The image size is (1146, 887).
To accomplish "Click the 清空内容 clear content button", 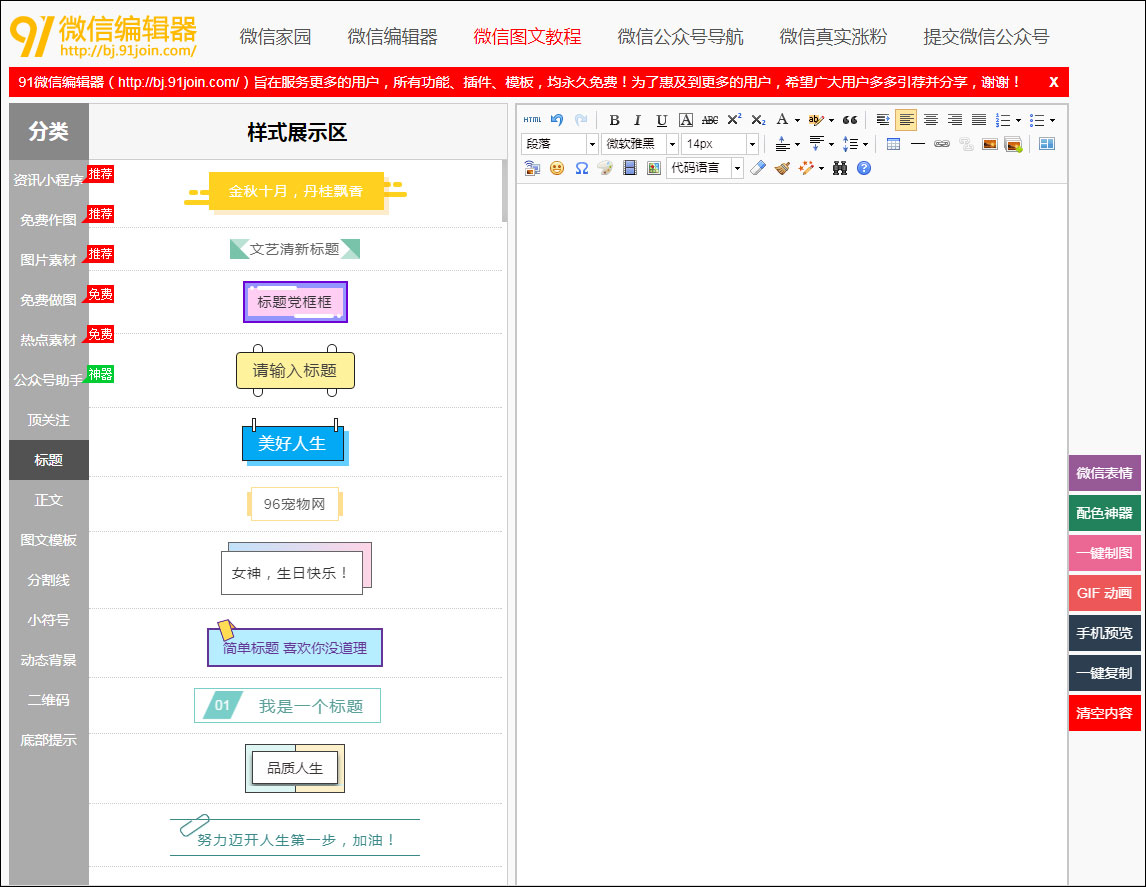I will 1104,714.
